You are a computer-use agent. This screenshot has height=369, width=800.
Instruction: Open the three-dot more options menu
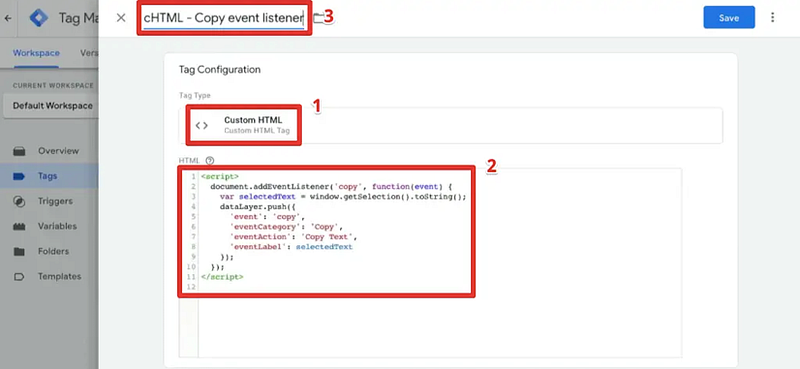coord(772,18)
